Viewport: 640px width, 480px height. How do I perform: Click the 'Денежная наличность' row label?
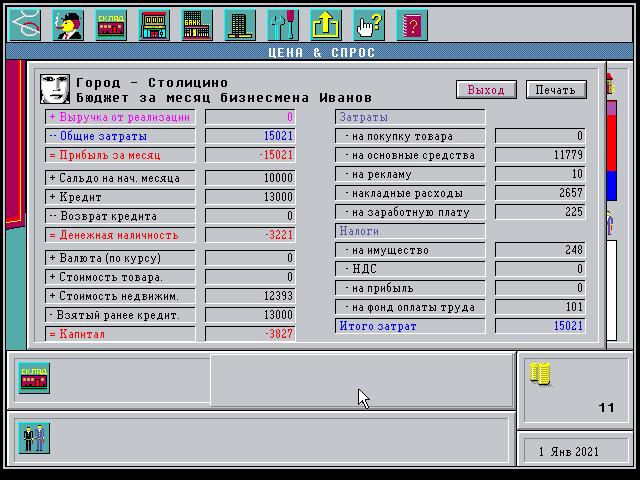120,236
